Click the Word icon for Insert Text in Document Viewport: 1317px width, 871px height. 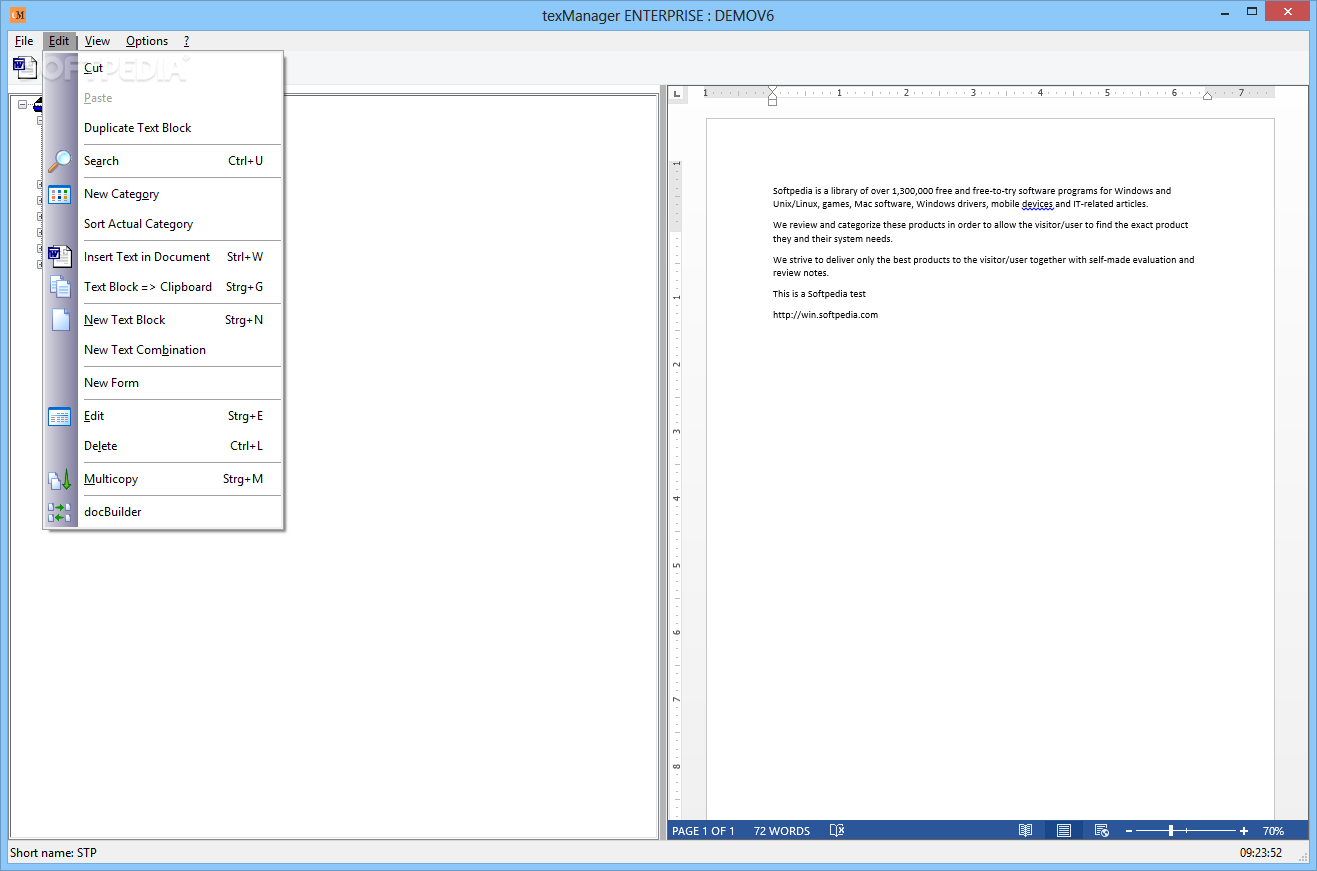click(60, 257)
